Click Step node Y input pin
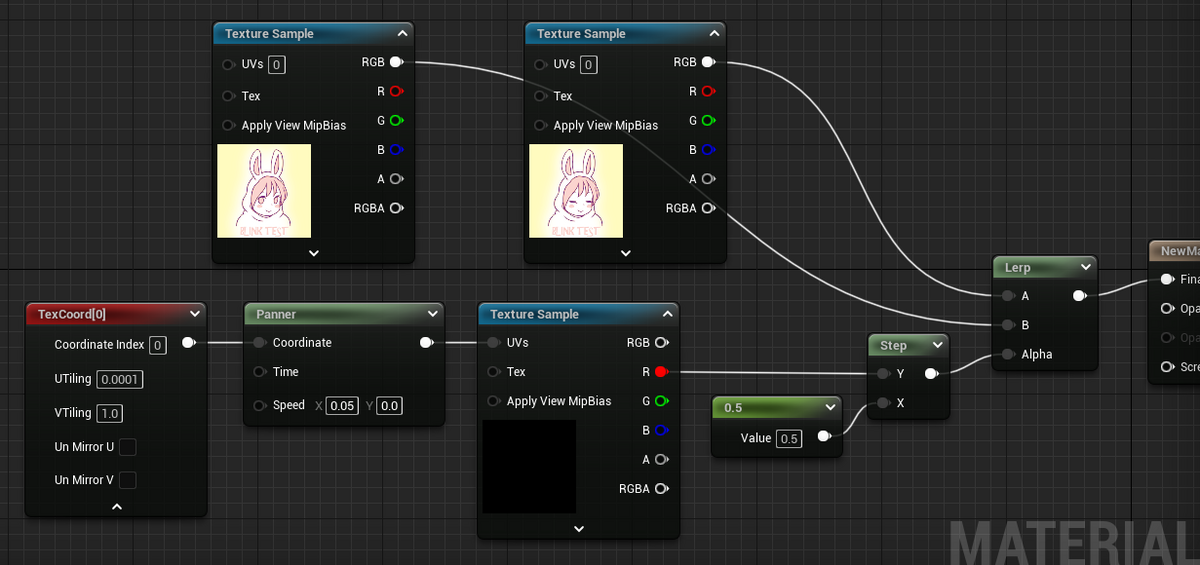 [x=883, y=374]
